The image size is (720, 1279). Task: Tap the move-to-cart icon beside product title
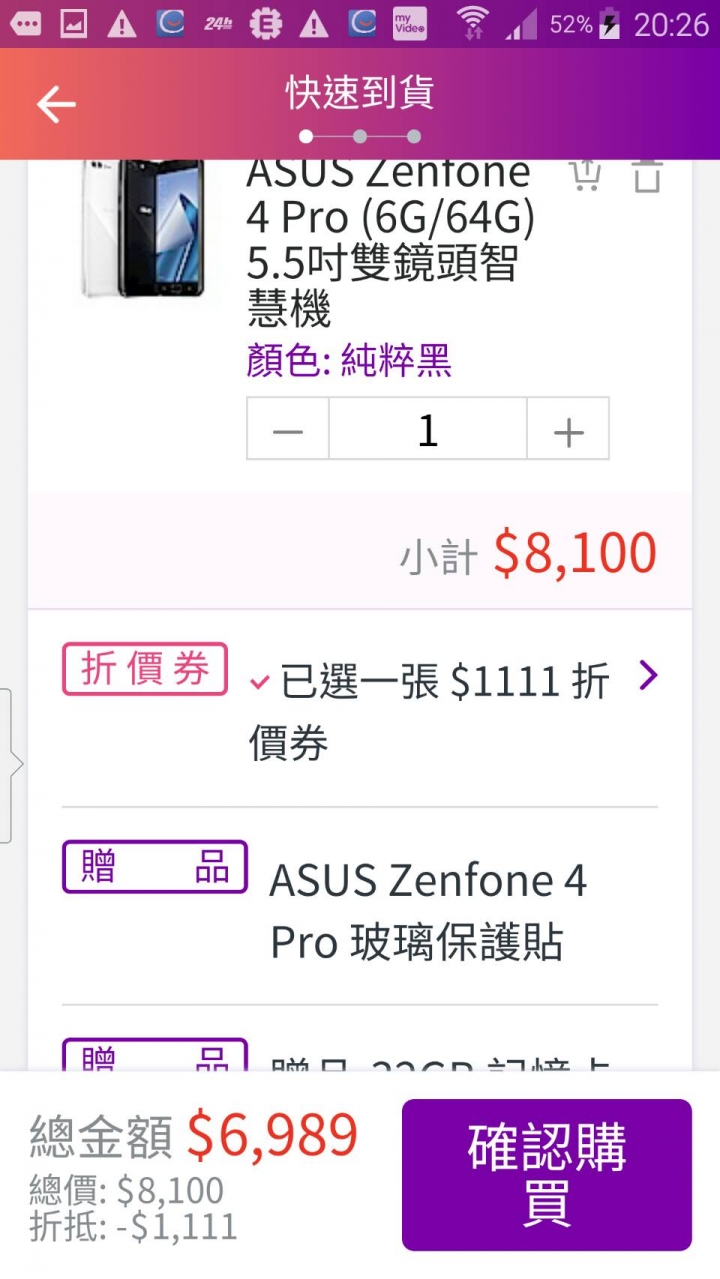click(585, 175)
